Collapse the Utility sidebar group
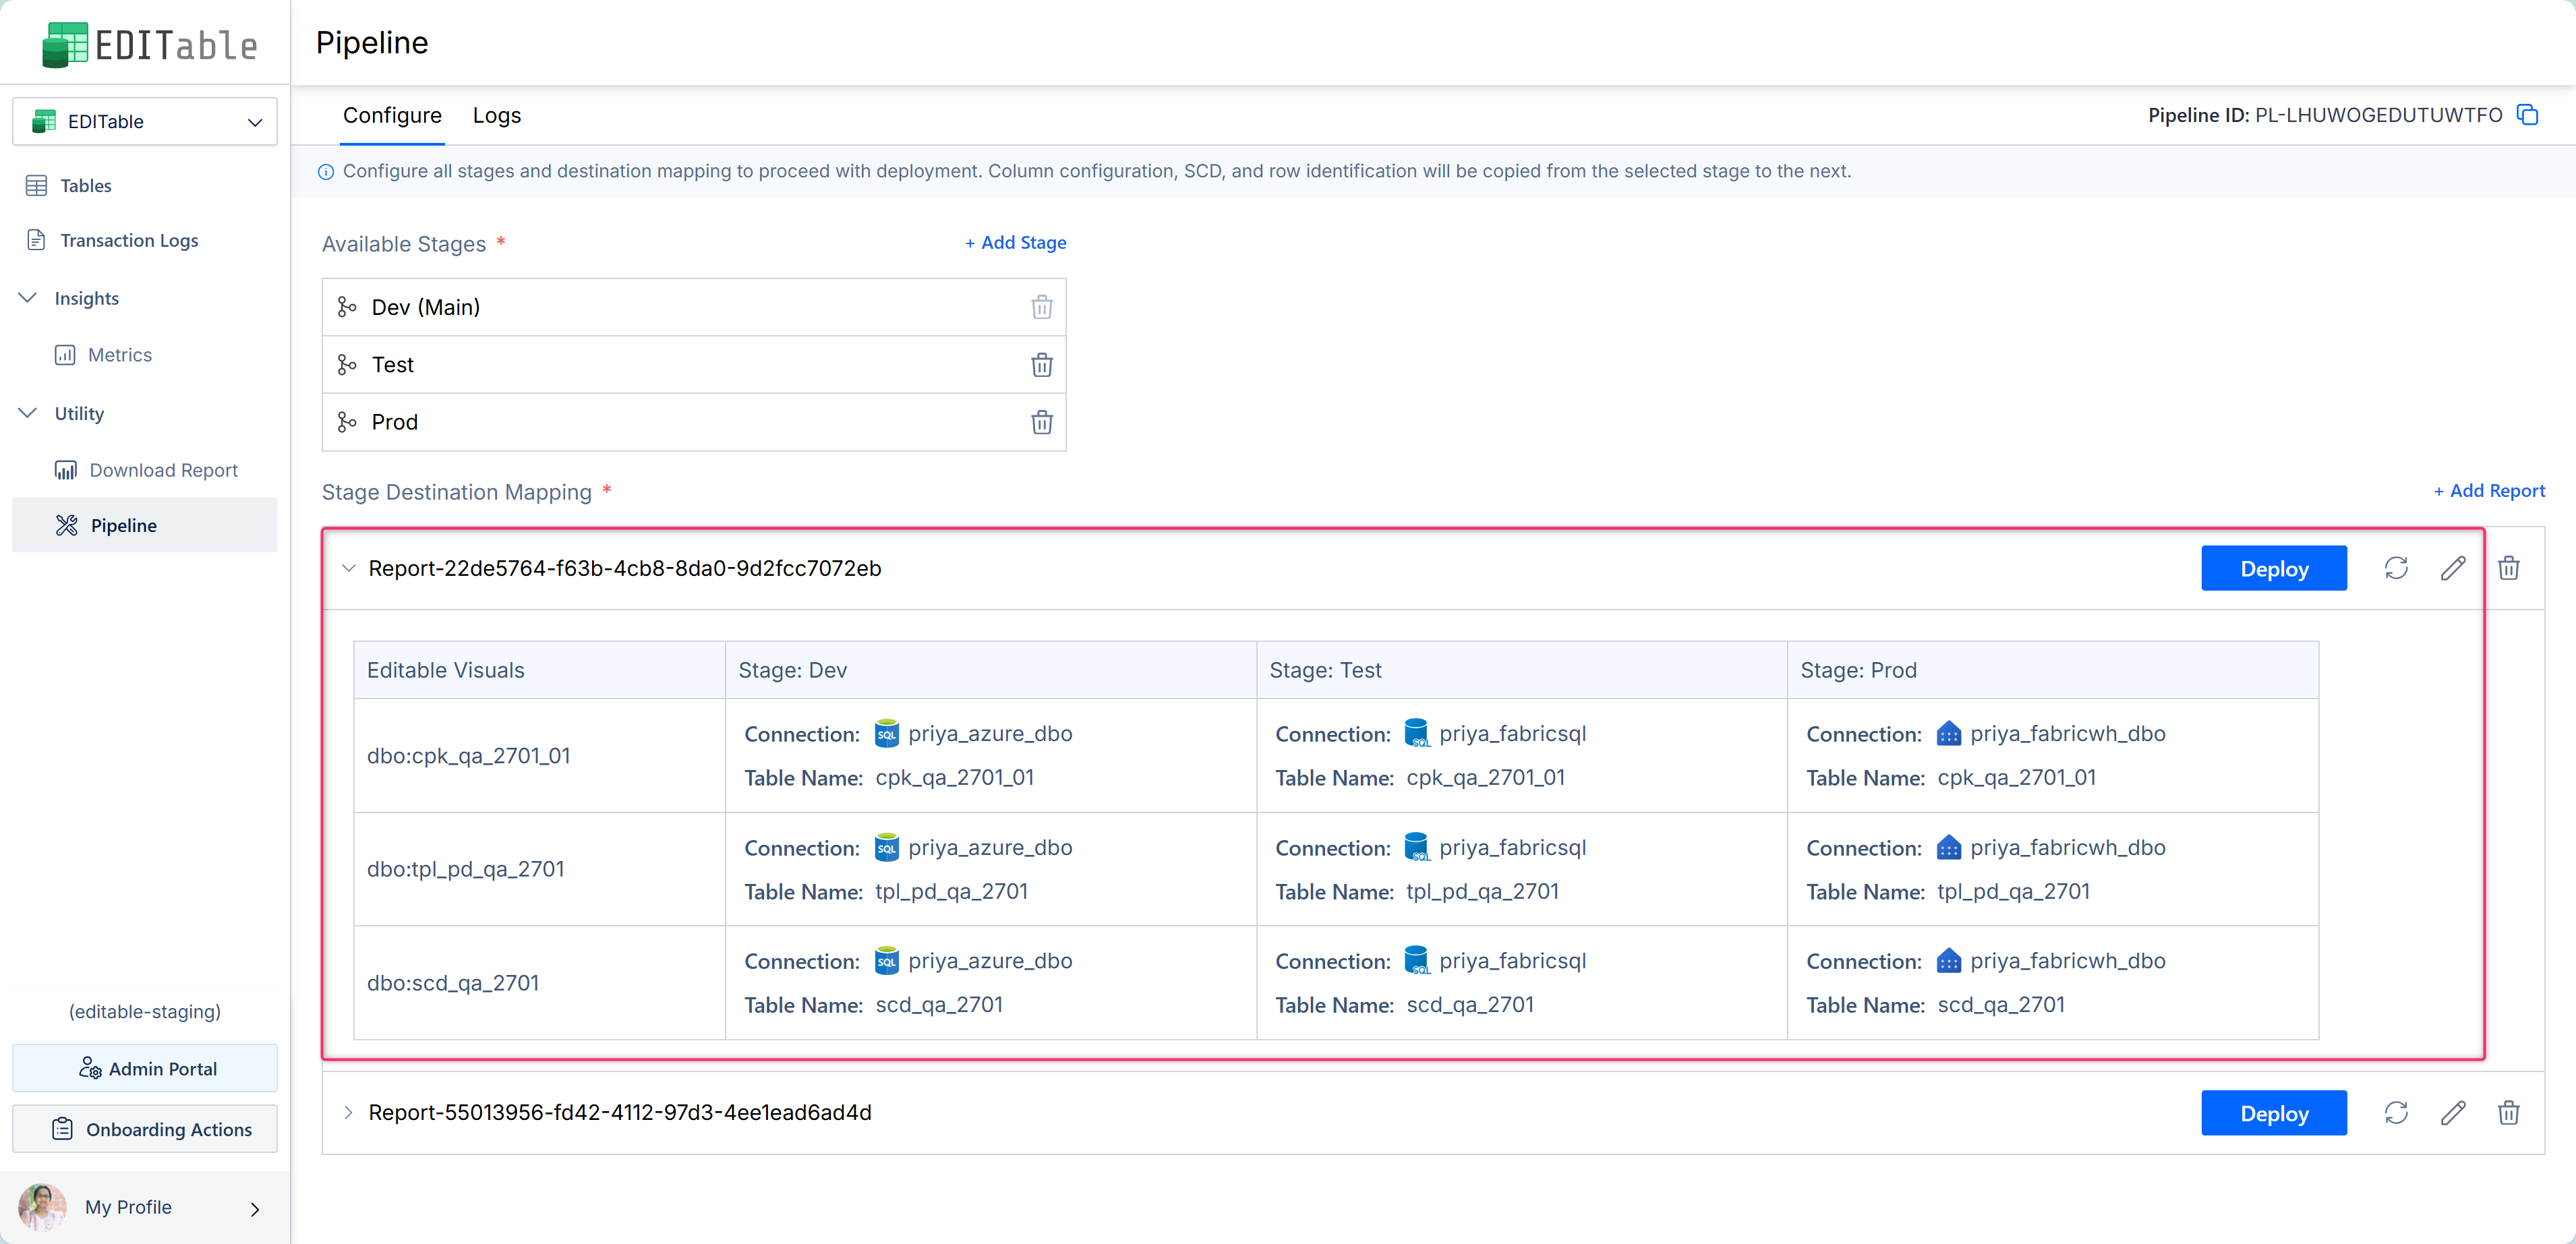Image resolution: width=2576 pixels, height=1244 pixels. [x=28, y=413]
